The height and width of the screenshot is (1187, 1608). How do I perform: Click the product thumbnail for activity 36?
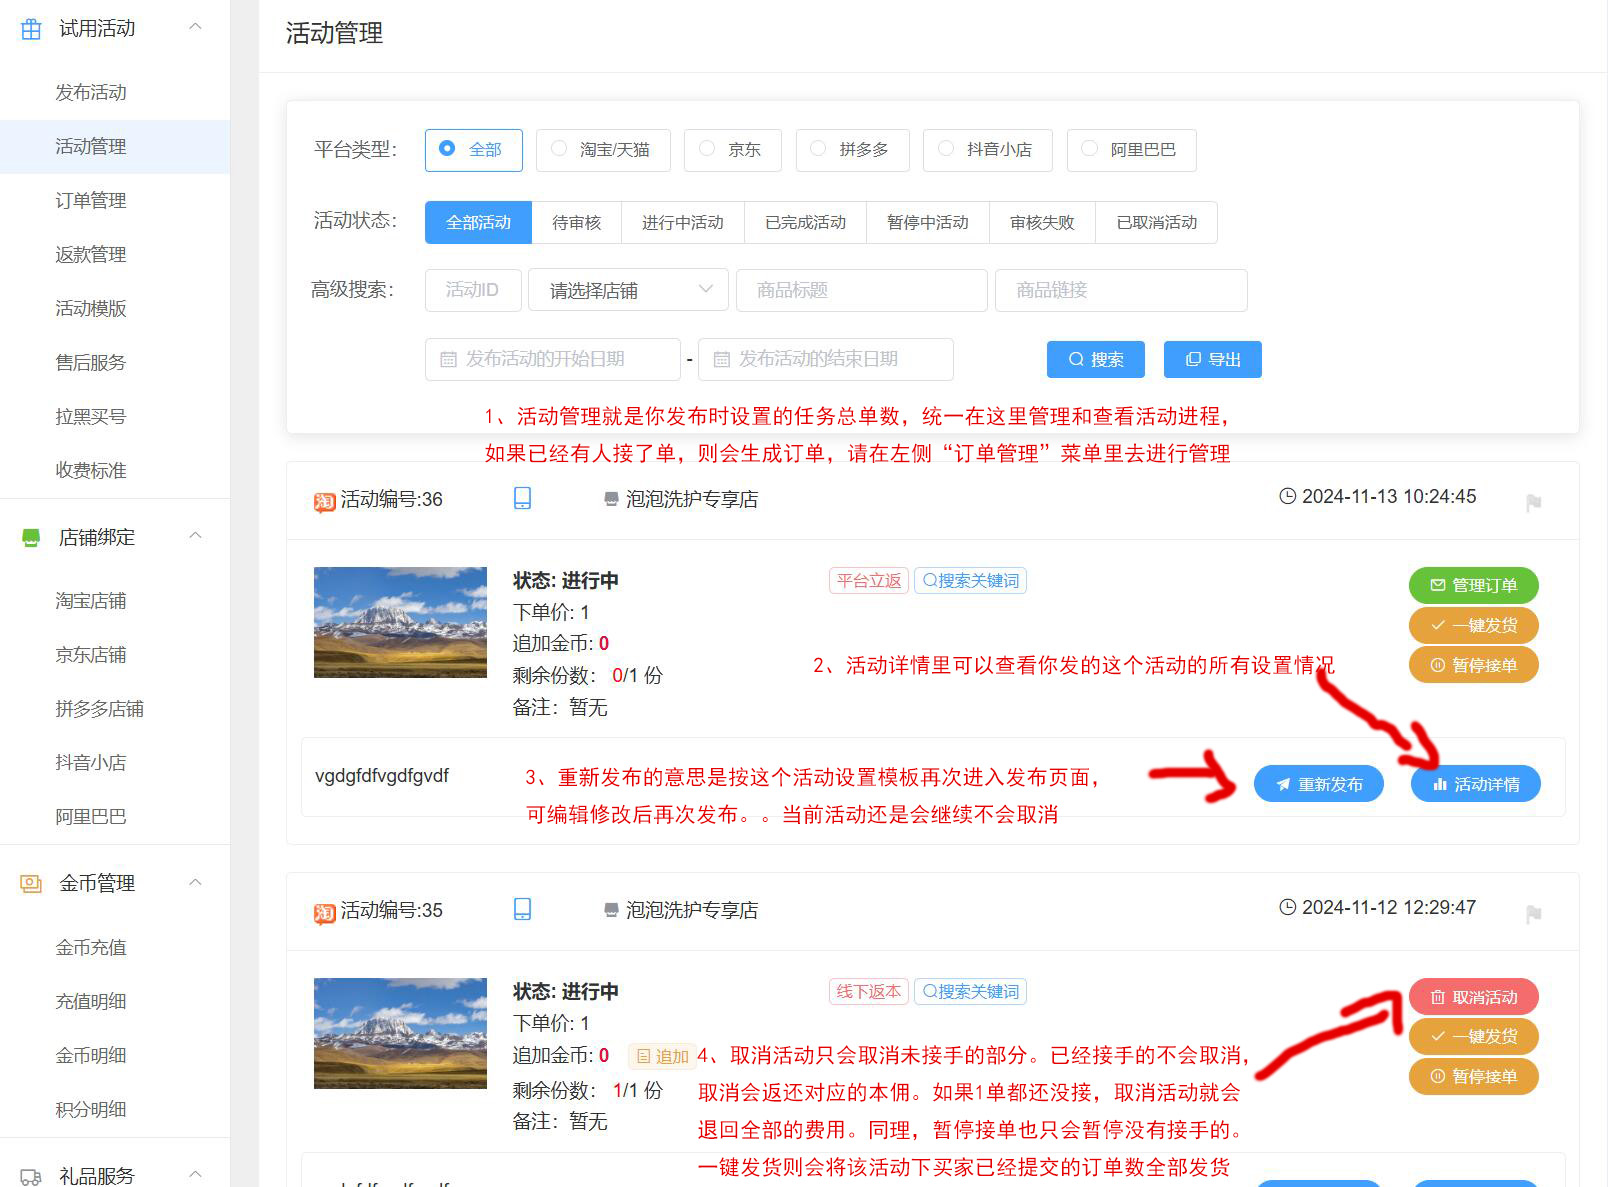pyautogui.click(x=400, y=622)
